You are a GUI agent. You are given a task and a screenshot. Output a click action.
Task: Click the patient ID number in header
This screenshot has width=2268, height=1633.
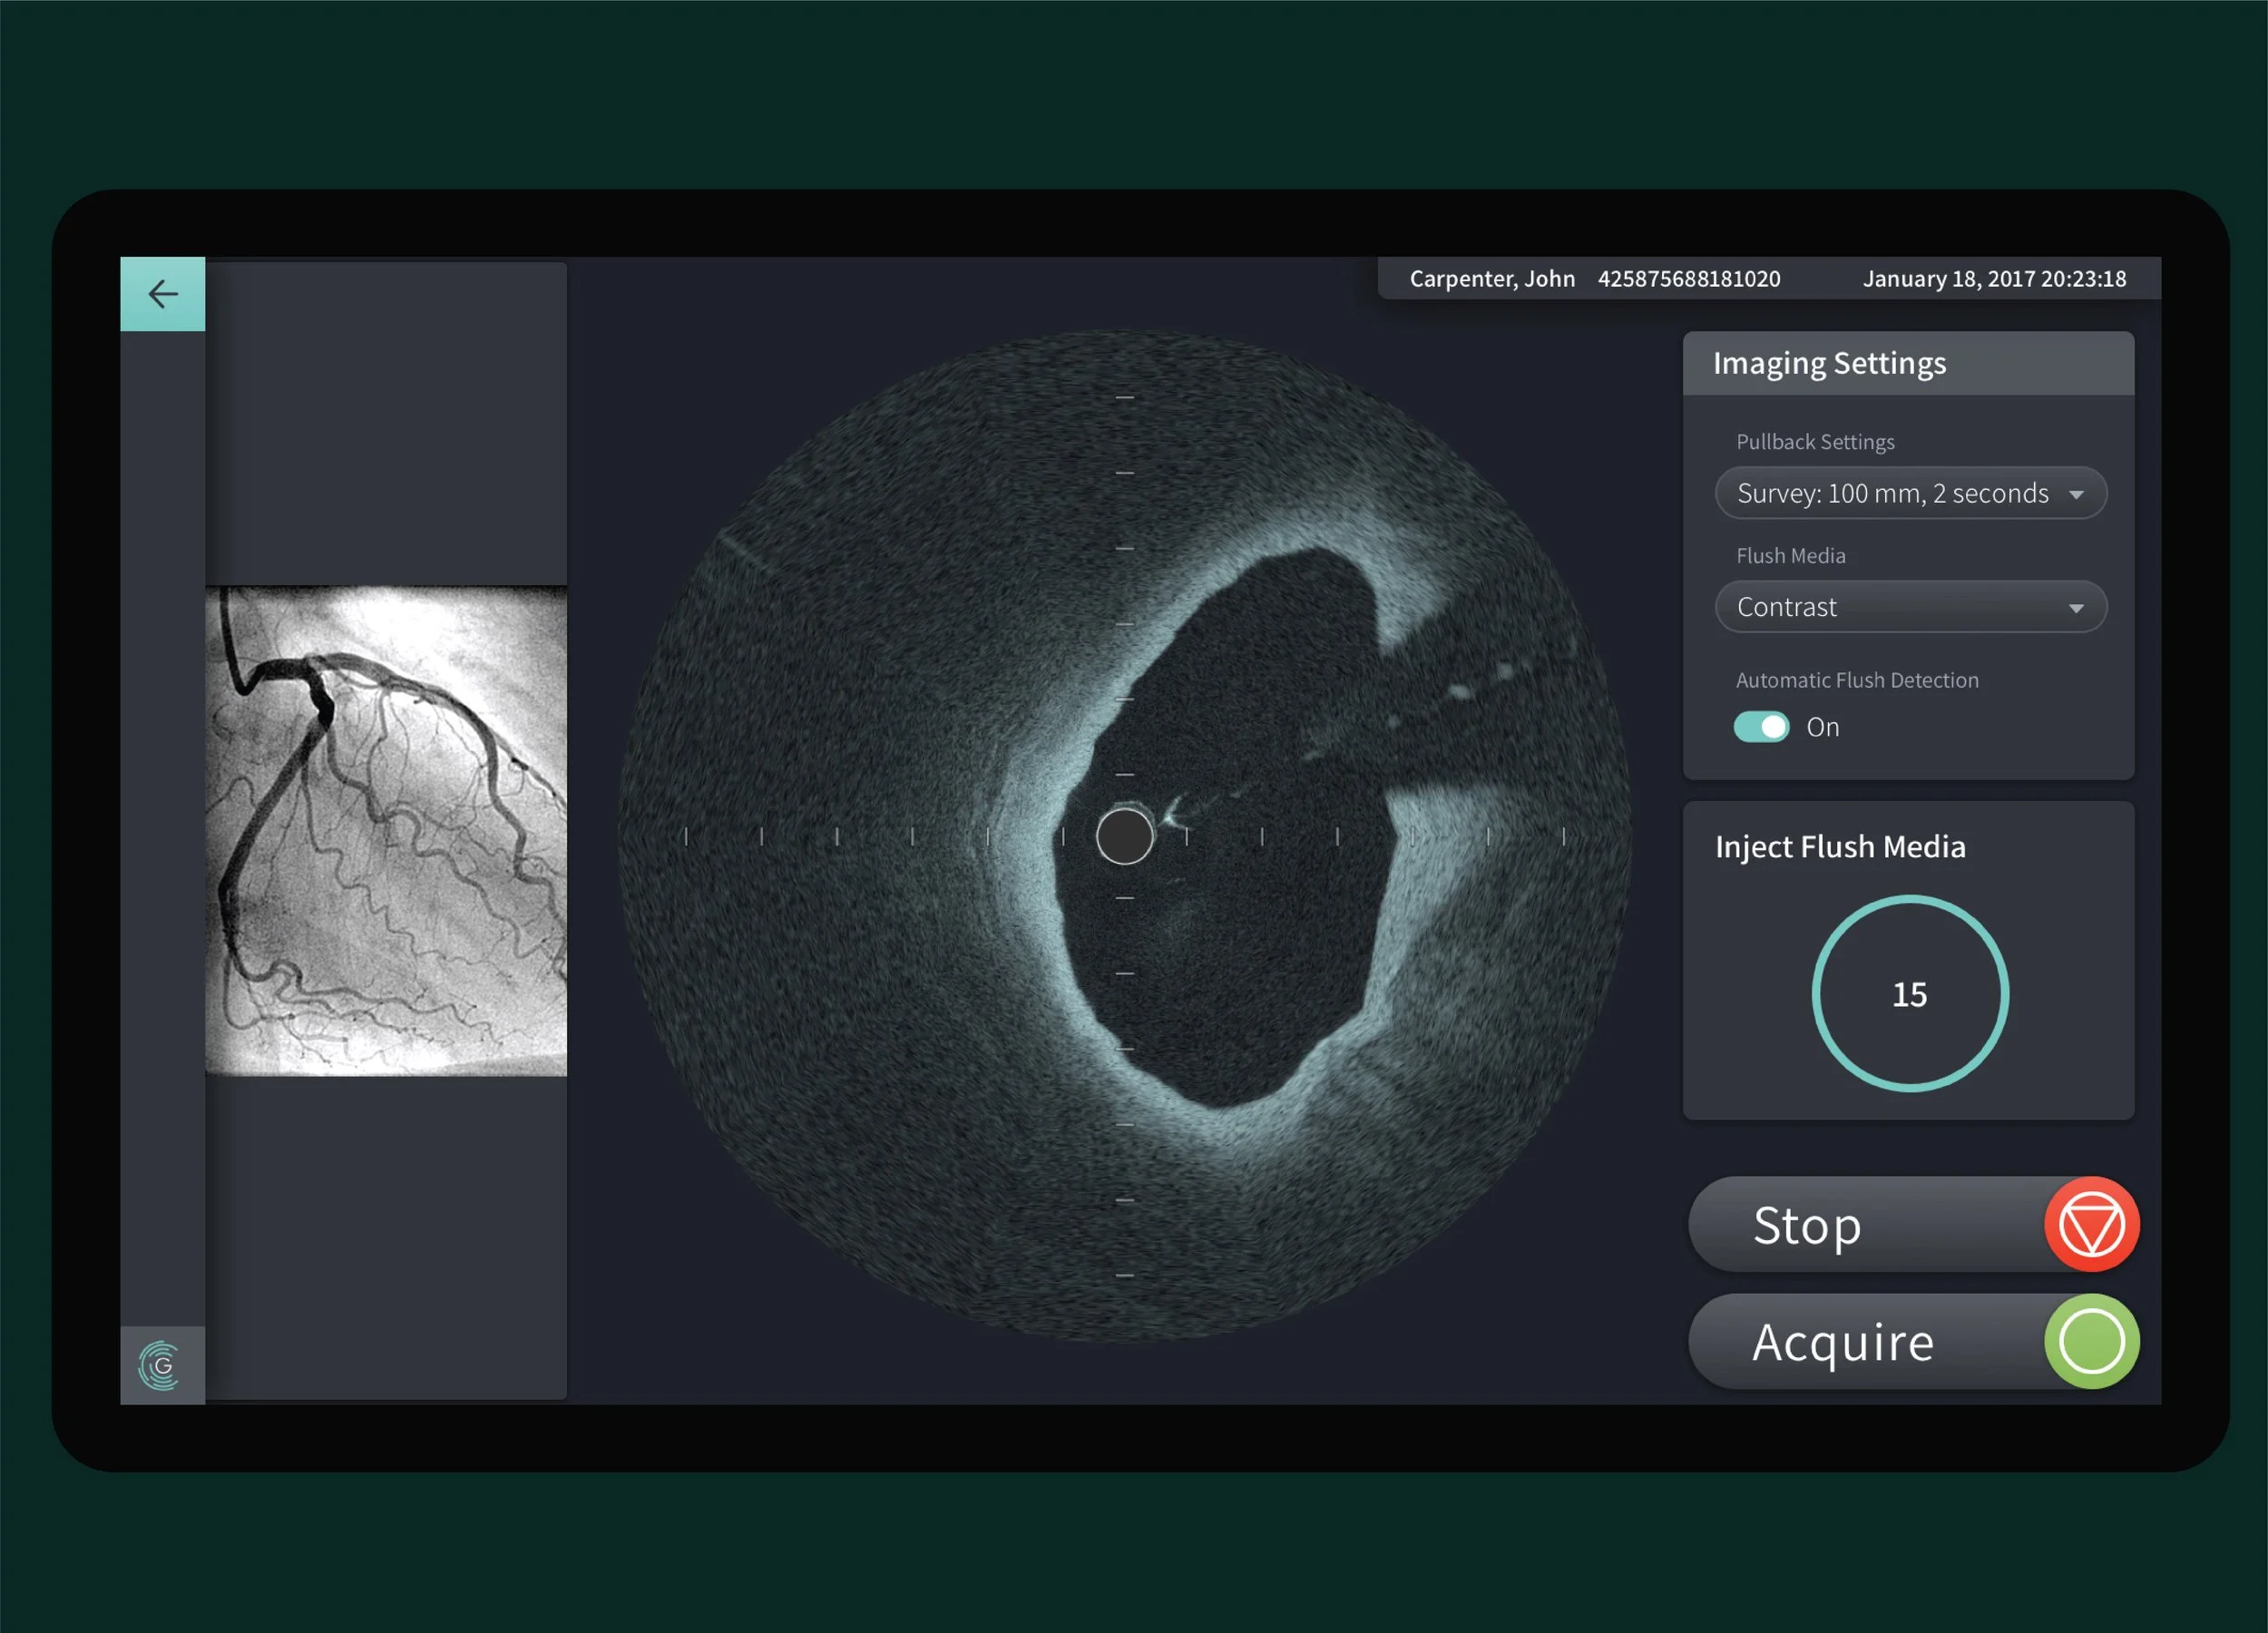(x=1688, y=279)
